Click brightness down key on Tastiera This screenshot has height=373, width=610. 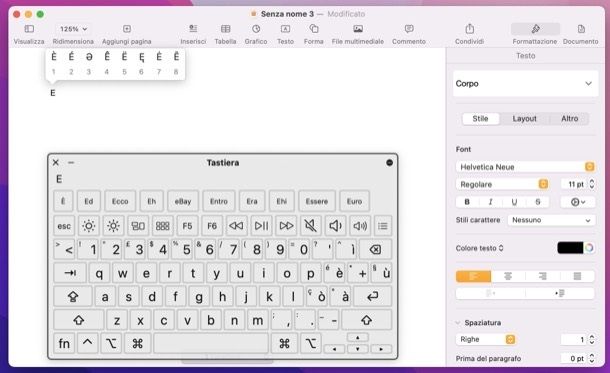89,226
